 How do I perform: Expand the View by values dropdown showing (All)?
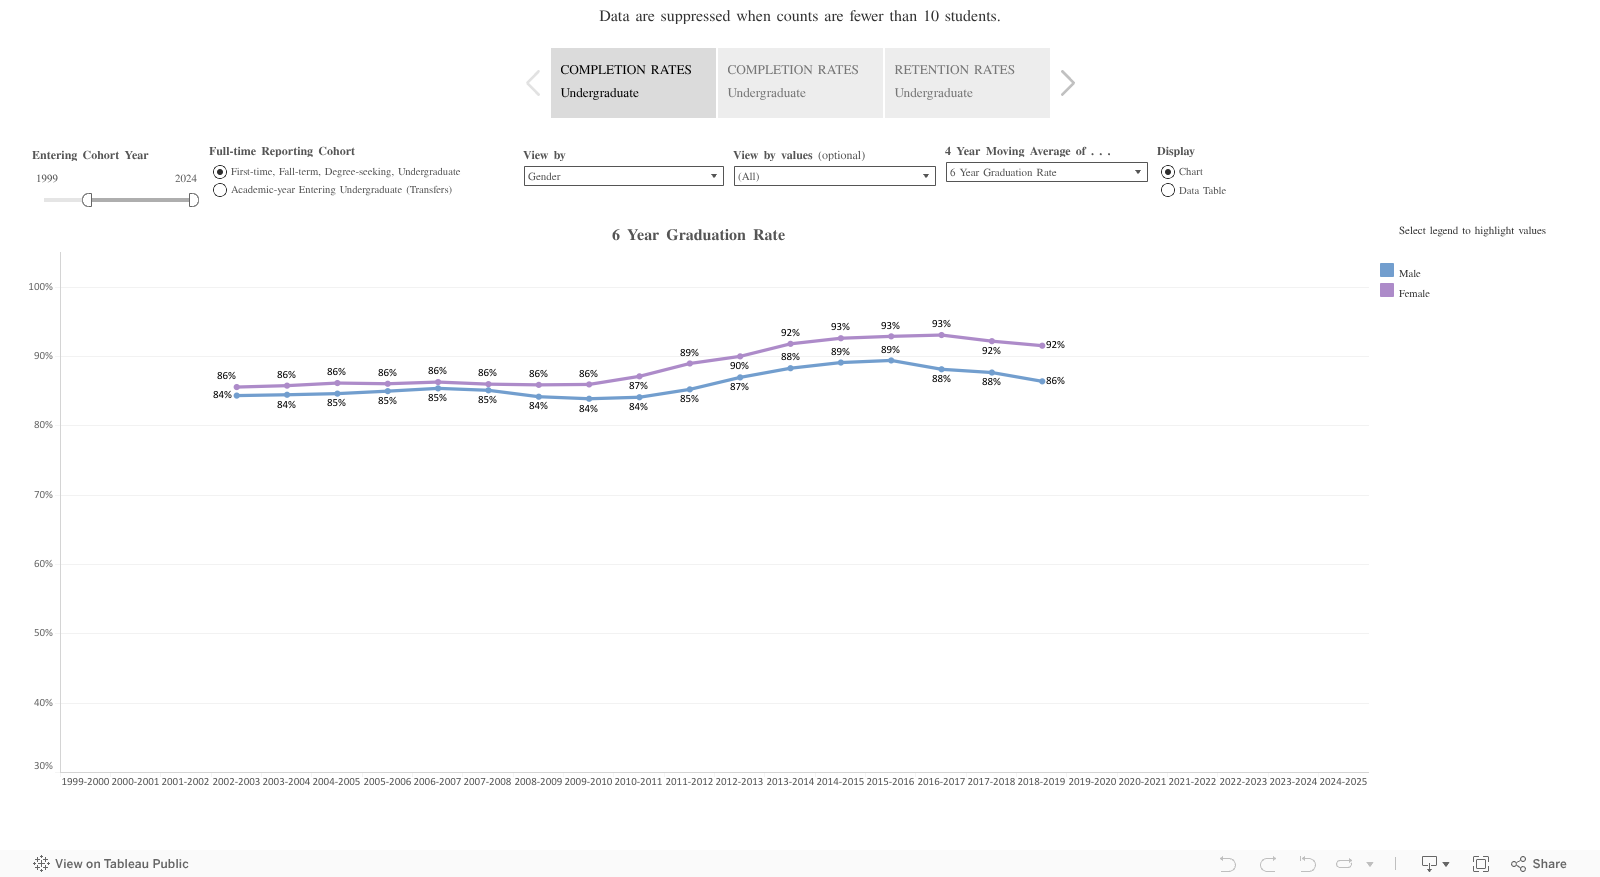coord(924,176)
